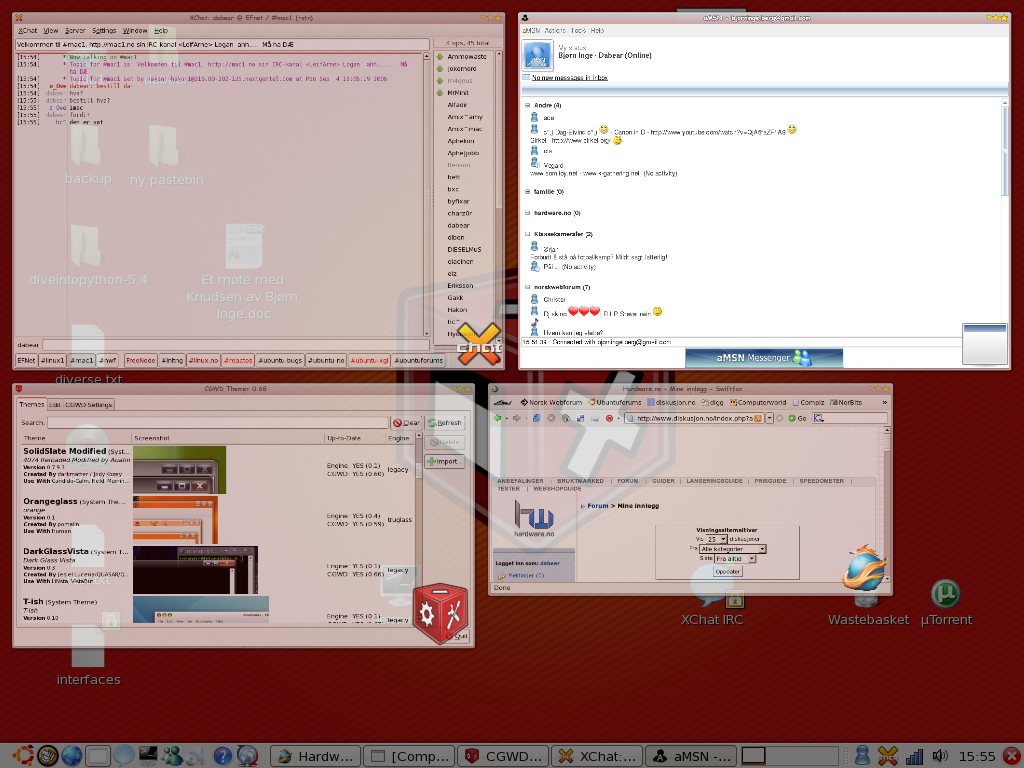
Task: Click the Import button in CGWD Themer
Action: pyautogui.click(x=445, y=461)
